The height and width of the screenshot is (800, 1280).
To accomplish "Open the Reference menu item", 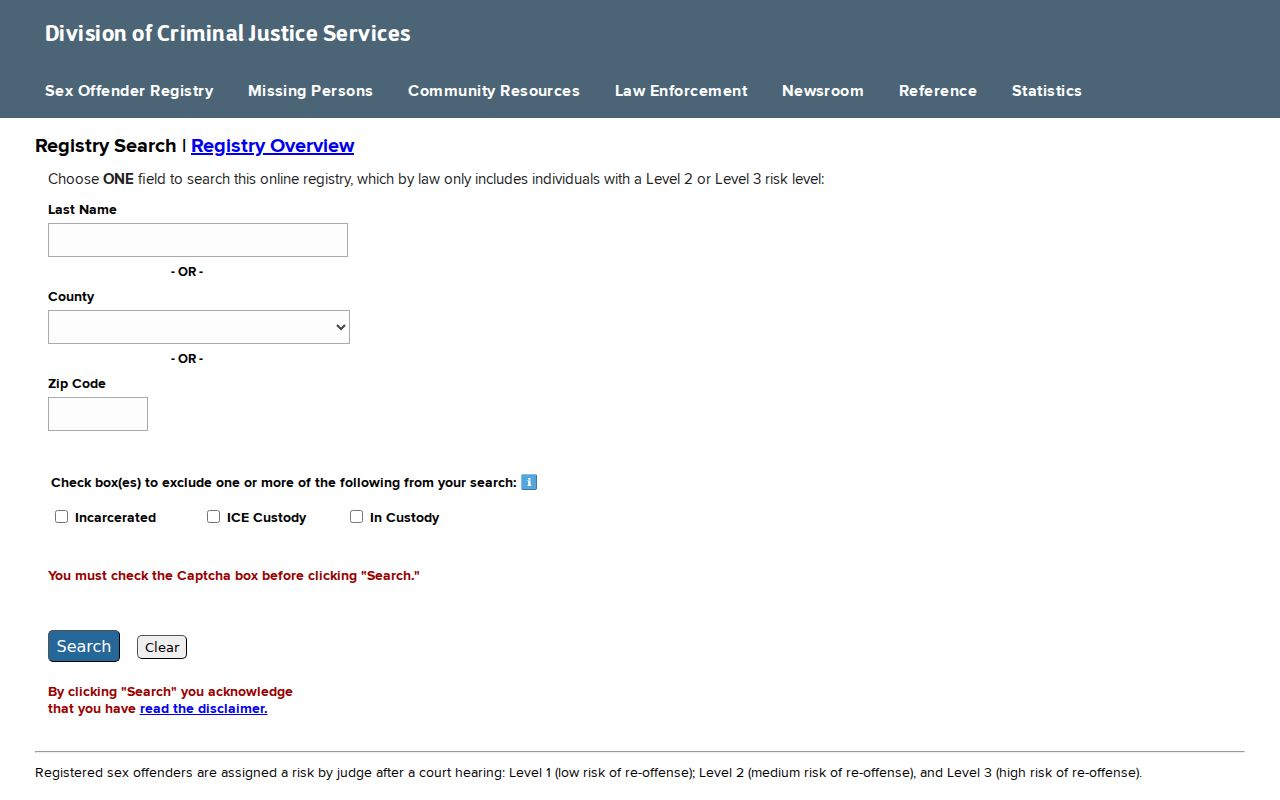I will [x=938, y=91].
